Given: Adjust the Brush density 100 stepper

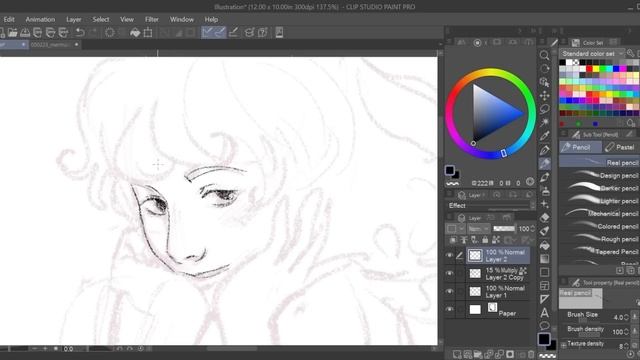Looking at the screenshot, I should (627, 332).
